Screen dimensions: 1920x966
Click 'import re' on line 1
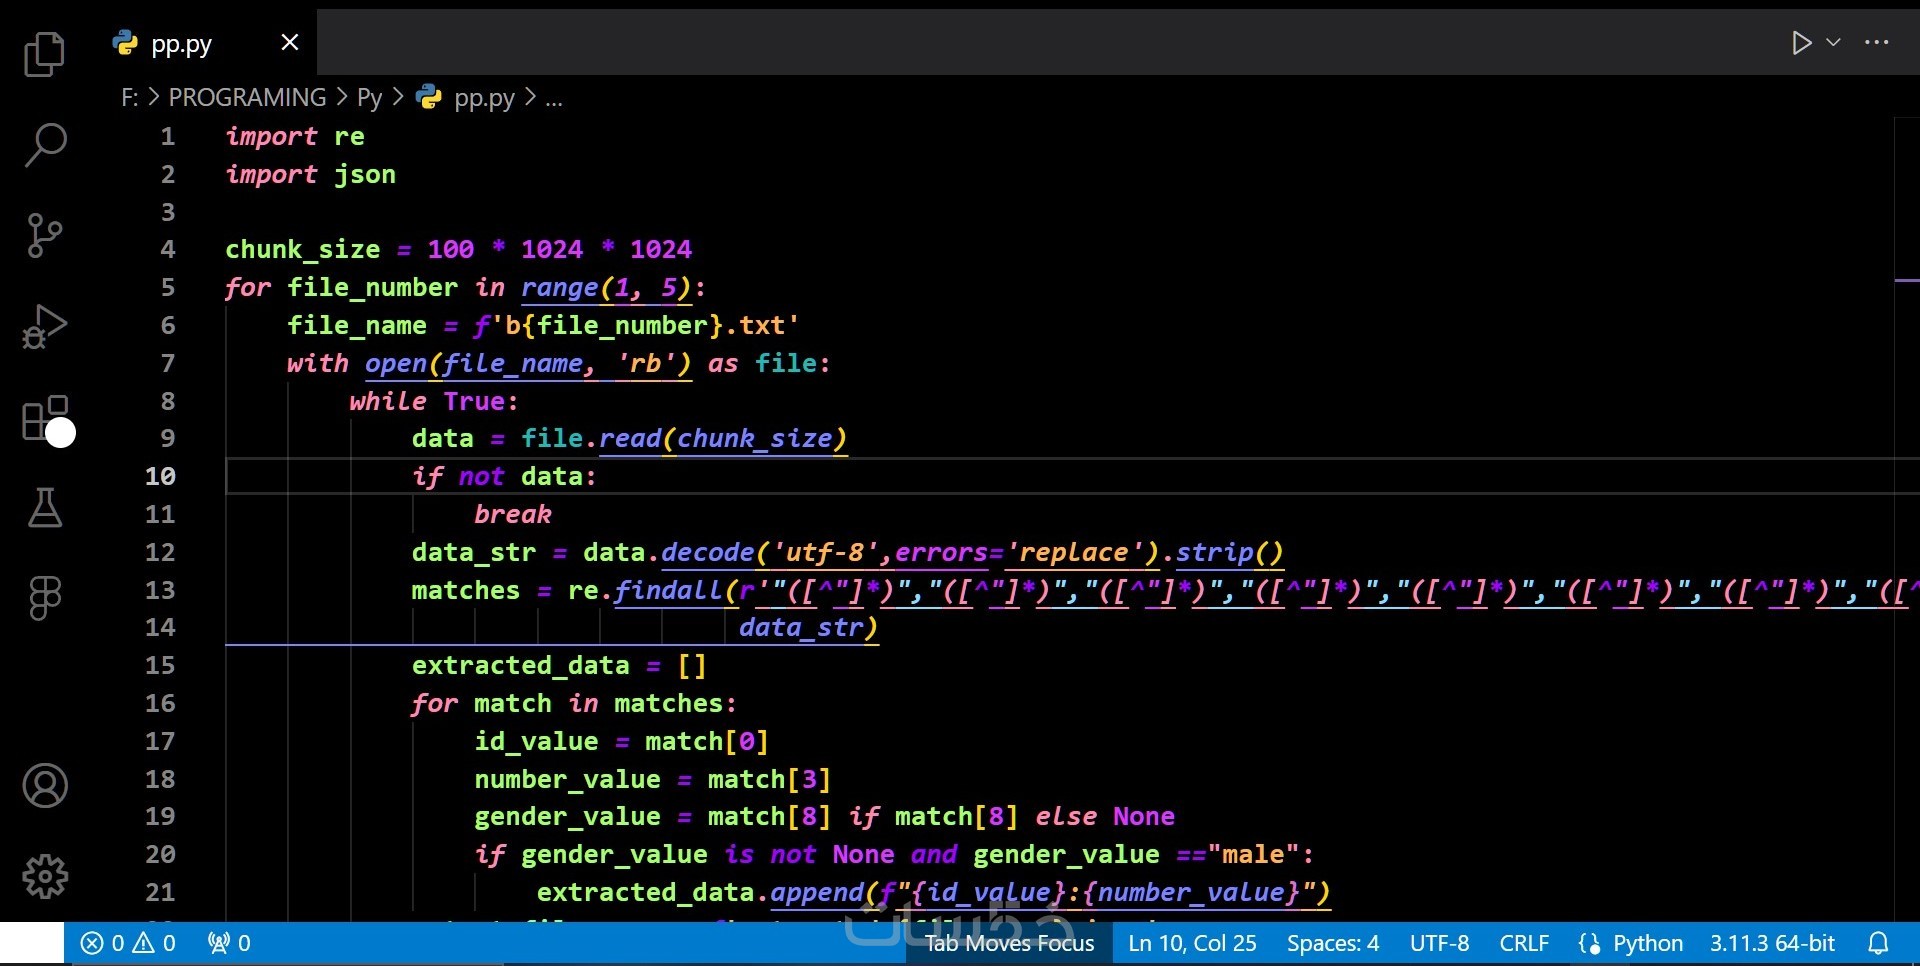pyautogui.click(x=295, y=136)
